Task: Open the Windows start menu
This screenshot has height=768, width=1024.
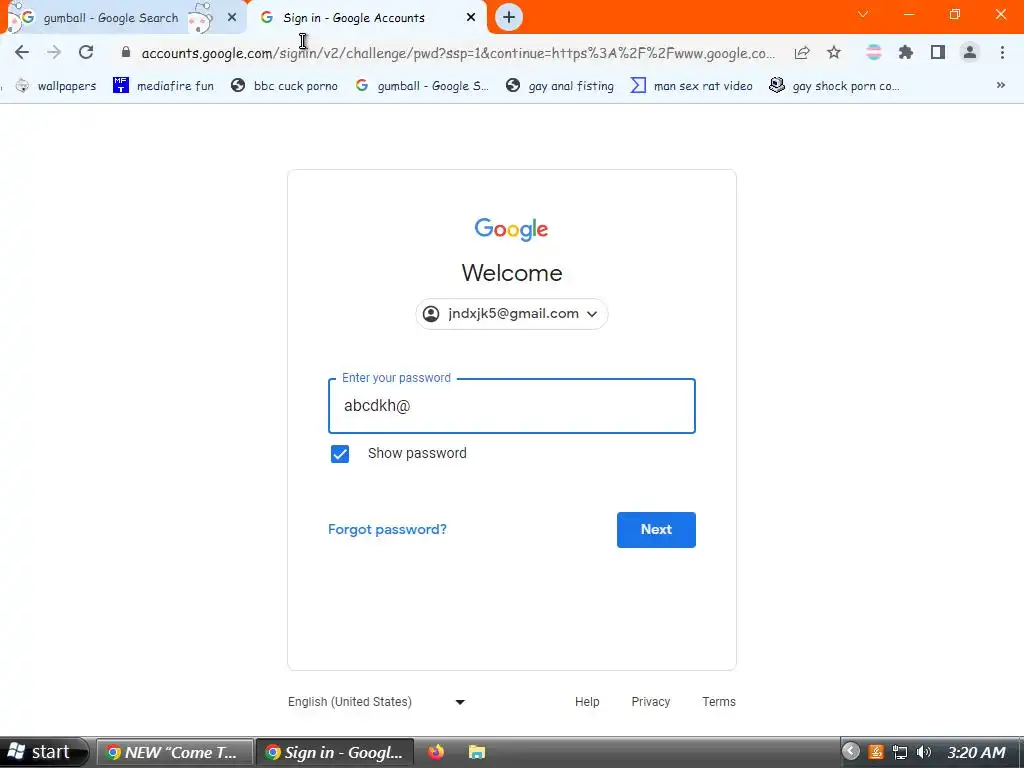Action: pos(43,752)
